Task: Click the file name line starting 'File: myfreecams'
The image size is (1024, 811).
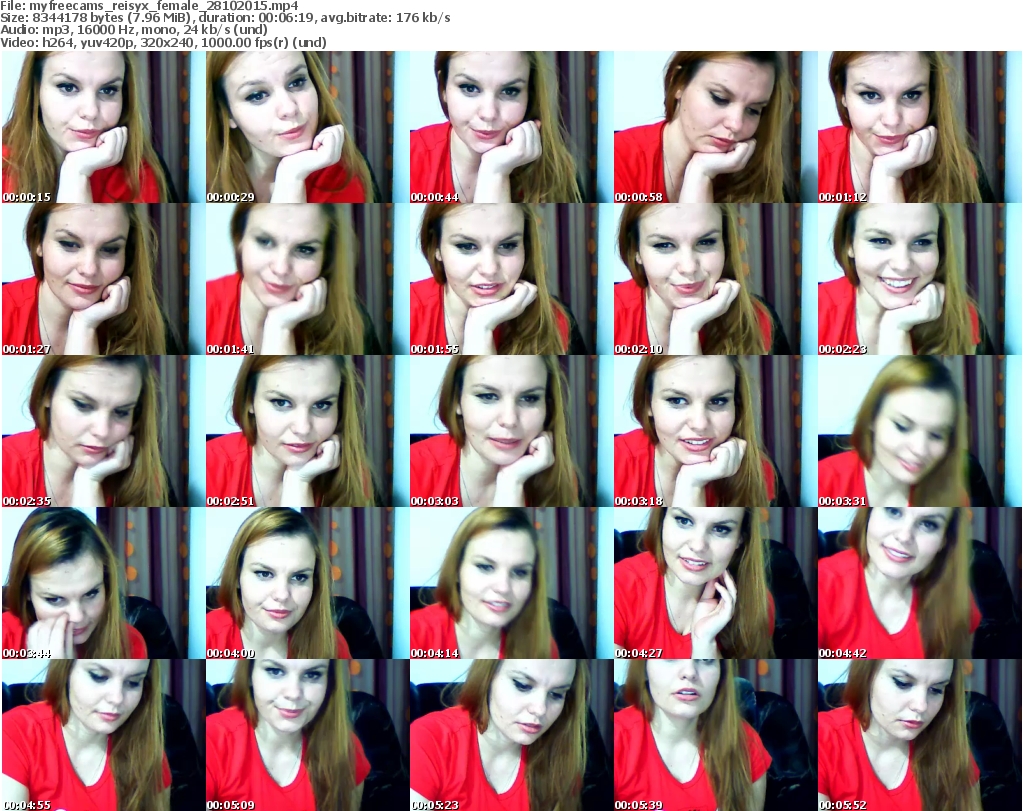Action: (x=150, y=6)
